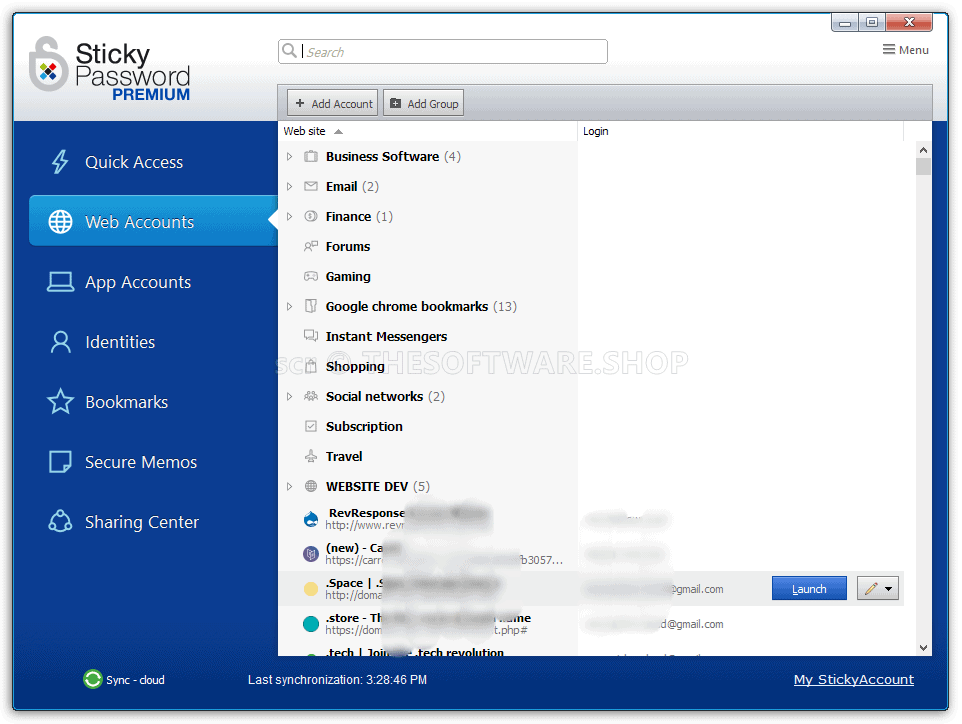The image size is (962, 724).
Task: Select the RevResponse account row
Action: (591, 519)
